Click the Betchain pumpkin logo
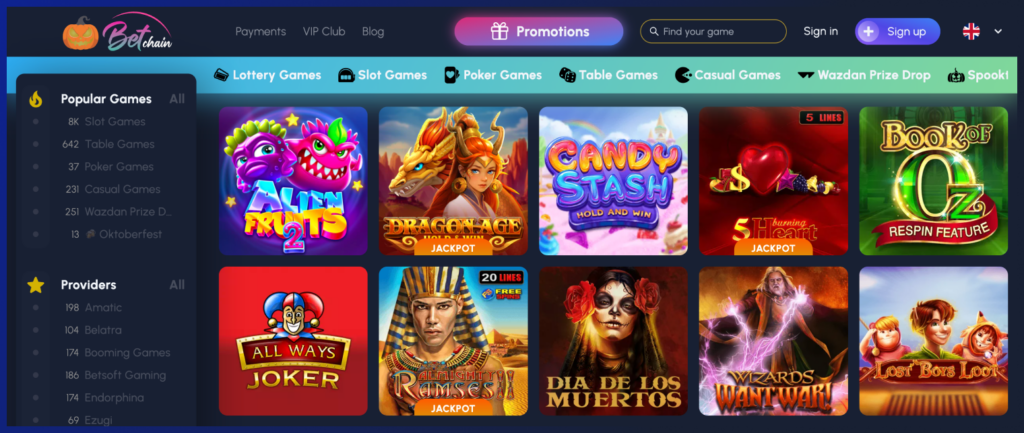 [x=118, y=32]
